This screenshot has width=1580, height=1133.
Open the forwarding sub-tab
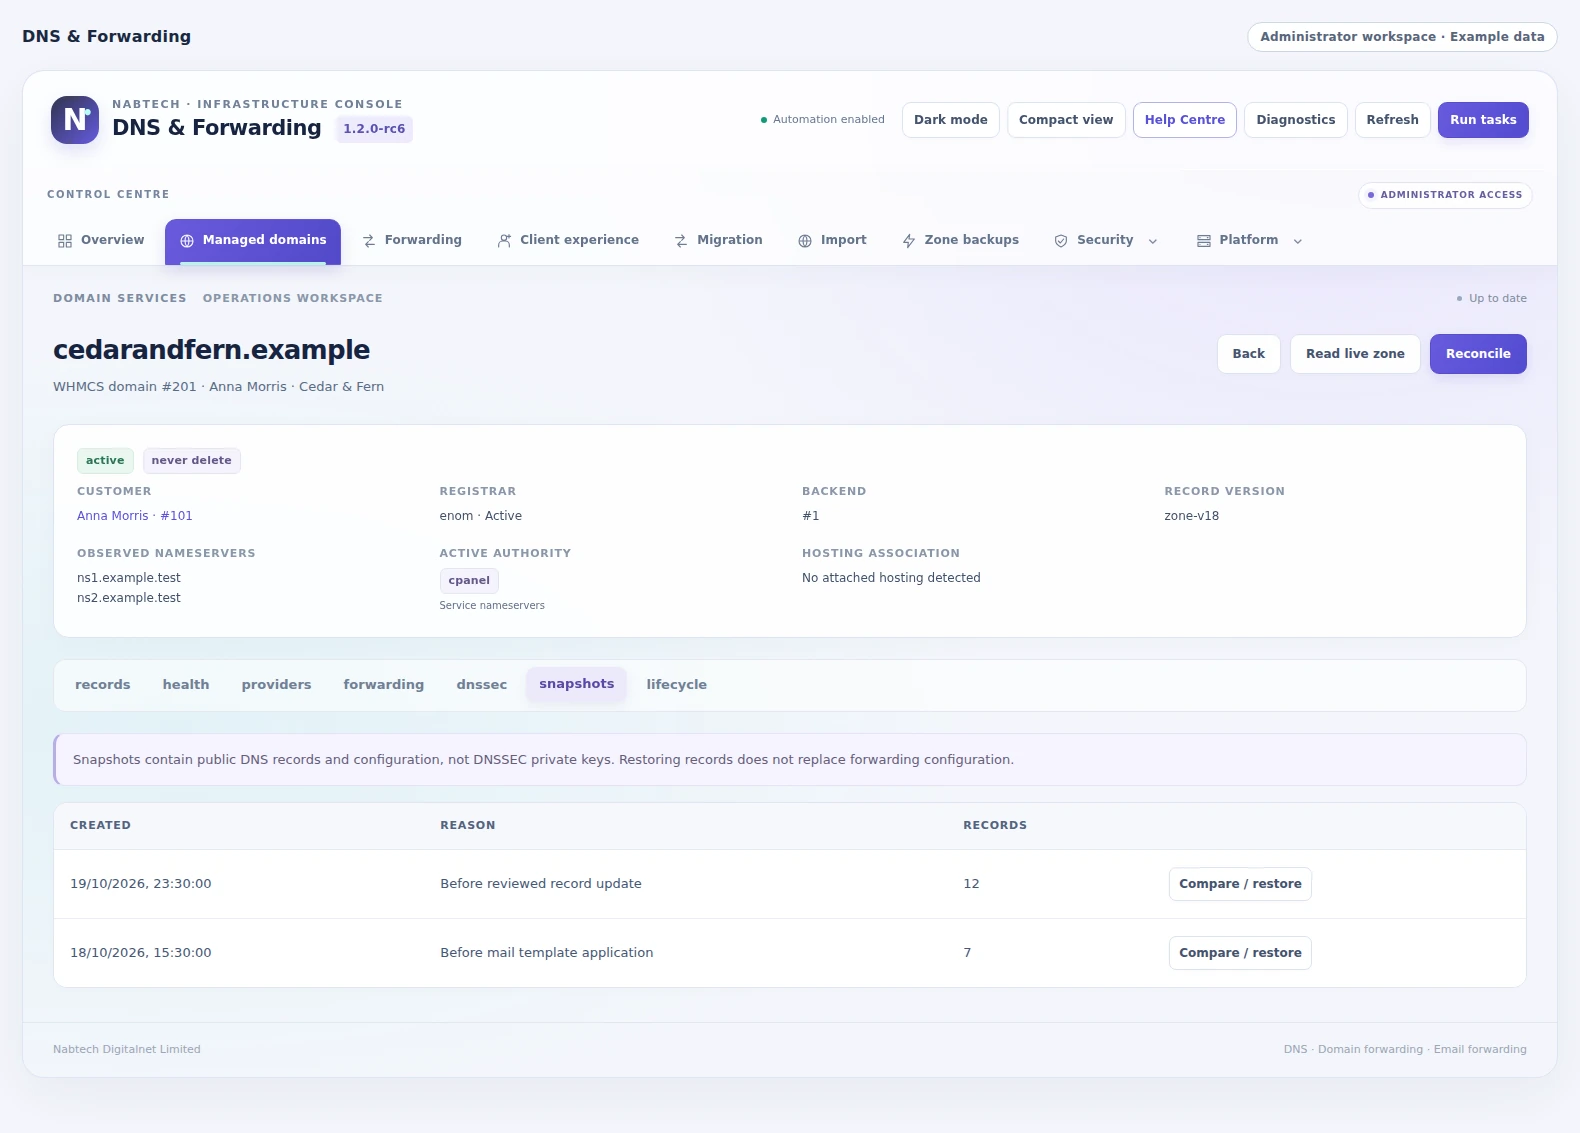click(384, 685)
